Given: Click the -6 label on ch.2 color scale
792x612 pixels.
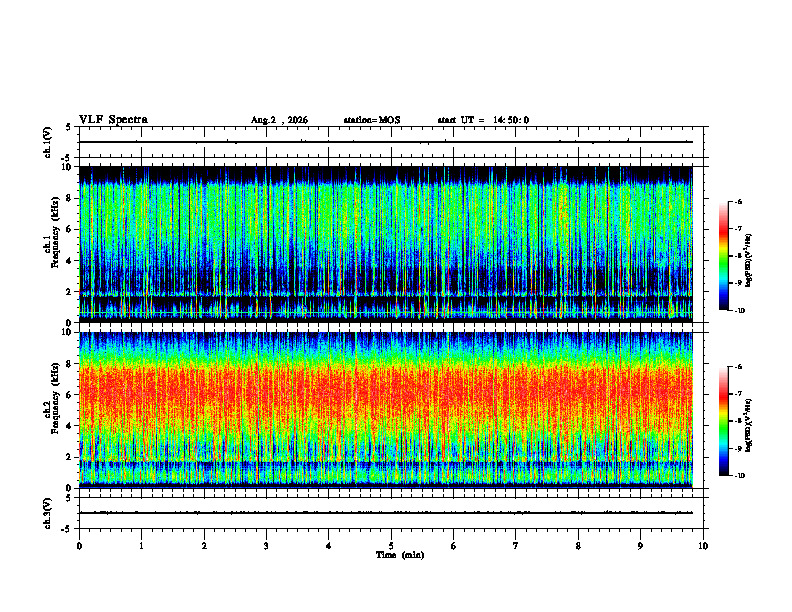Looking at the screenshot, I should 737,367.
